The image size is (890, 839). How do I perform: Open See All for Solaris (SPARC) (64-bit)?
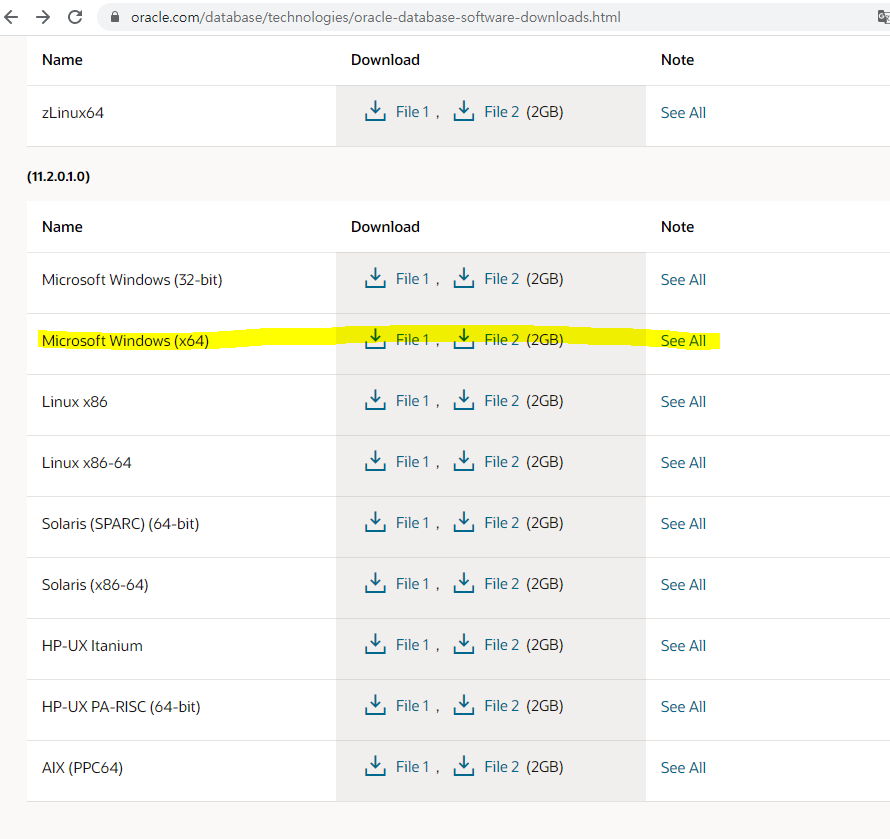click(x=683, y=523)
